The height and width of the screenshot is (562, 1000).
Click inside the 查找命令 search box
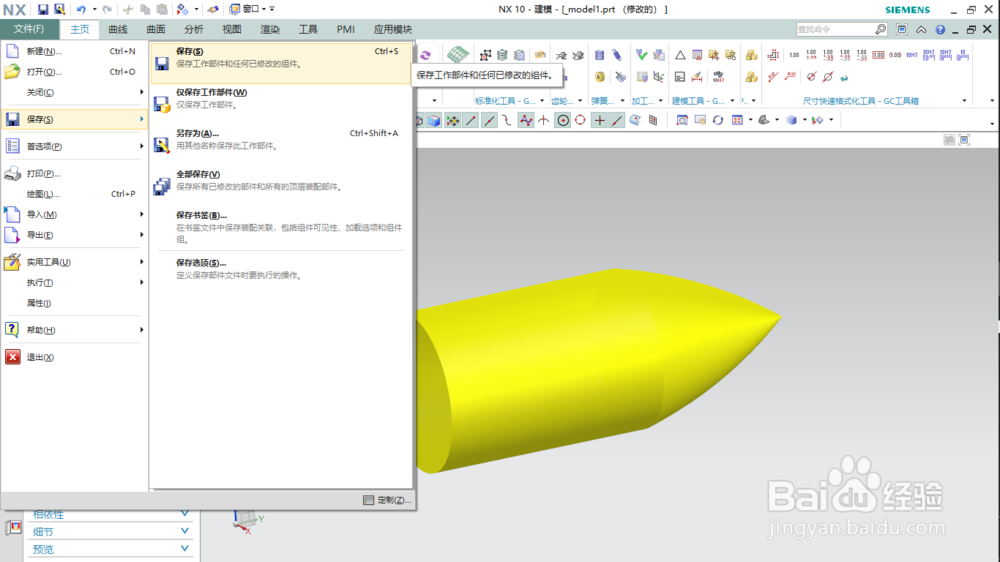(x=834, y=29)
